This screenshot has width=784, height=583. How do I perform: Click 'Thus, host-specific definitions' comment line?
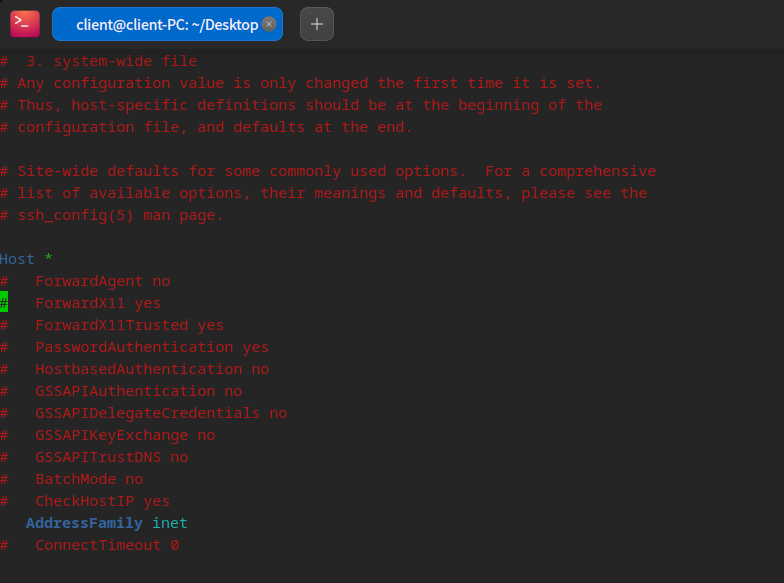point(301,105)
